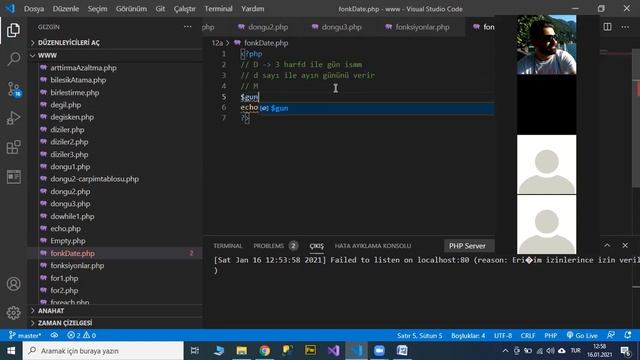Open the Görünüm menu

[x=131, y=9]
